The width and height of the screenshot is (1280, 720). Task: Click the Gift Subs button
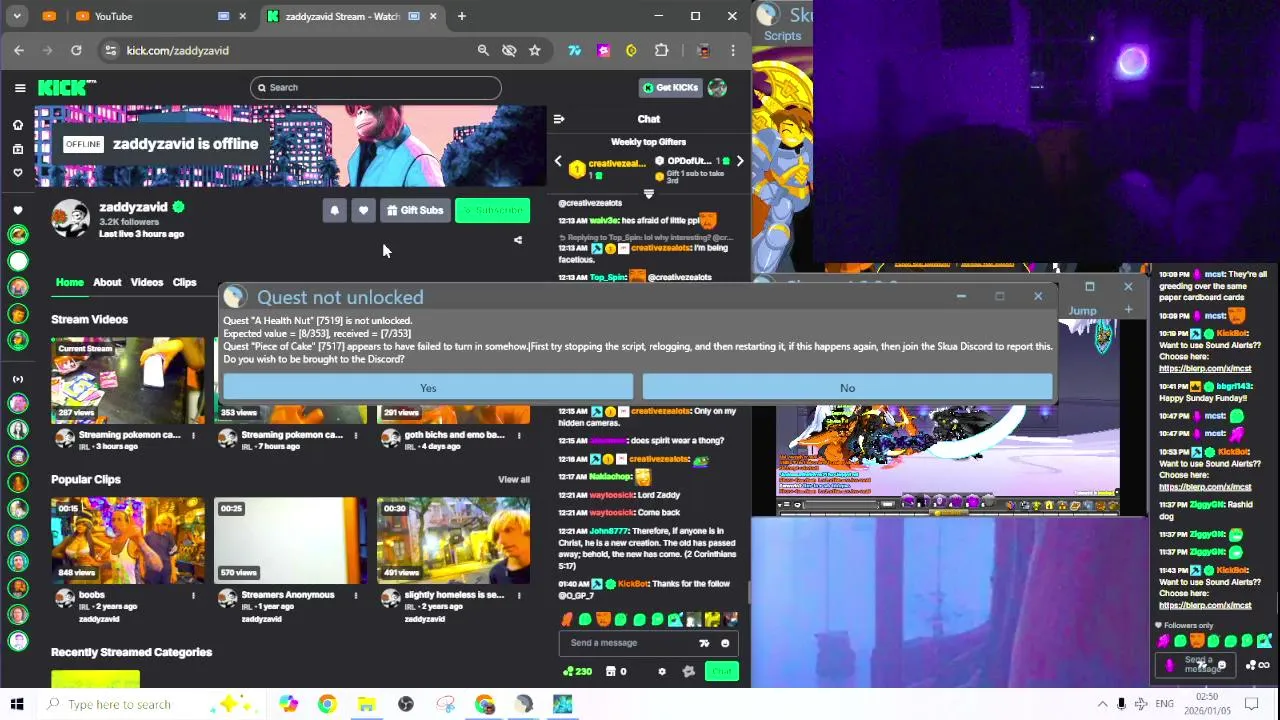(x=414, y=210)
